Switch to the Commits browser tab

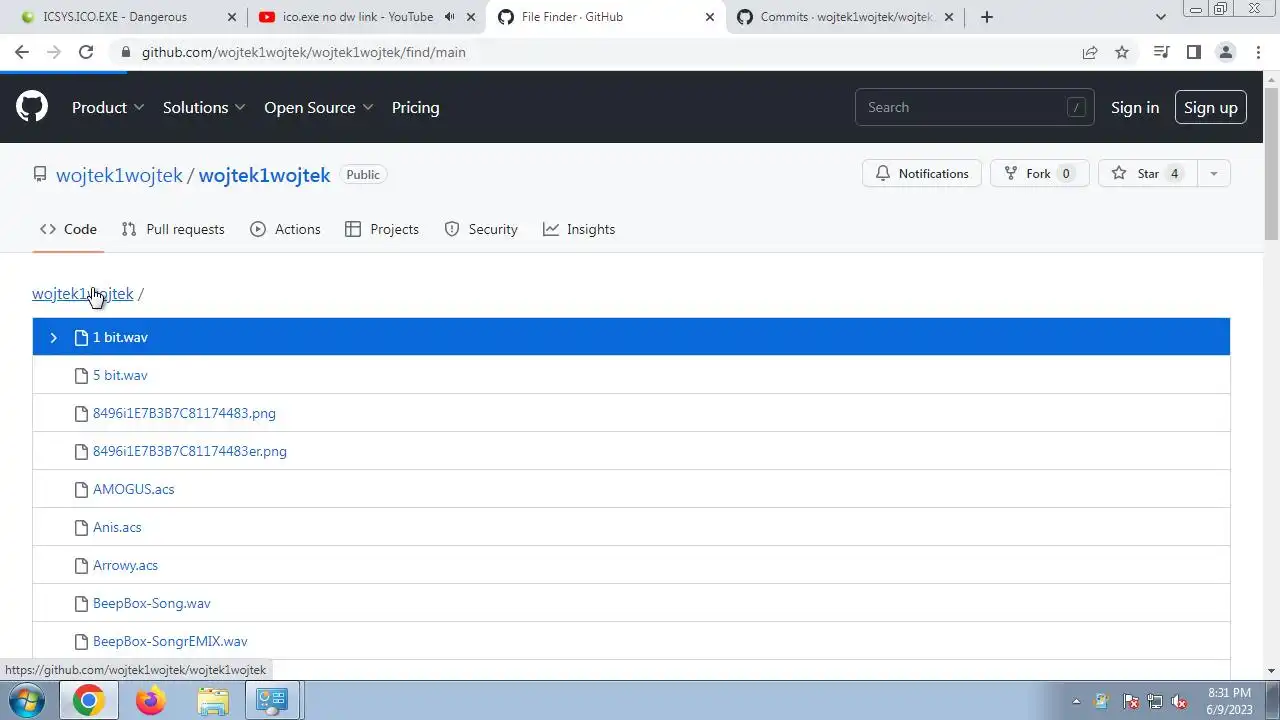846,17
